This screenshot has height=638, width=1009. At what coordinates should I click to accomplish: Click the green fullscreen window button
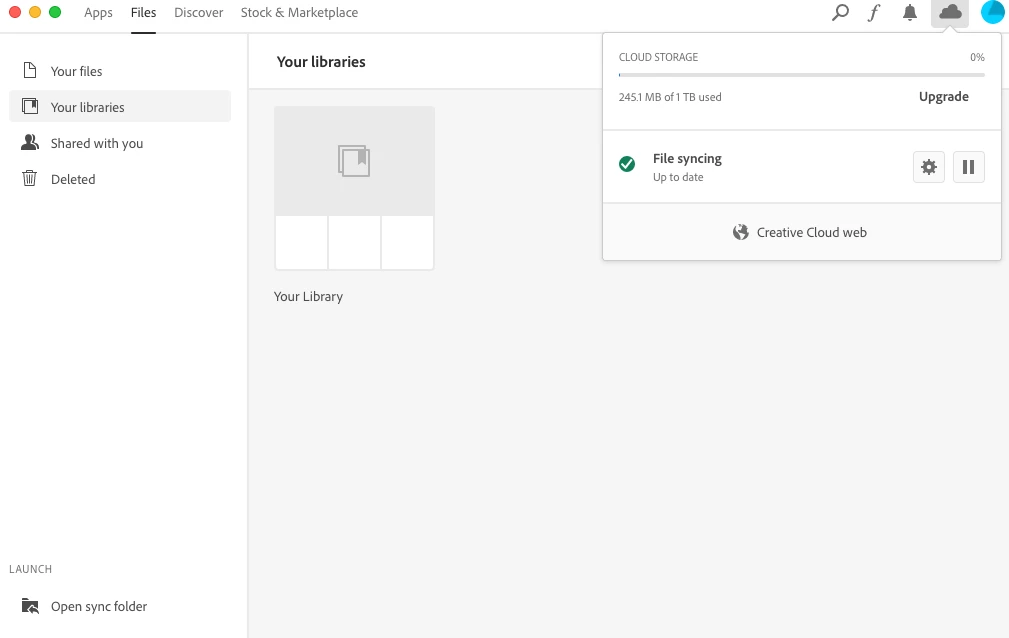click(55, 12)
